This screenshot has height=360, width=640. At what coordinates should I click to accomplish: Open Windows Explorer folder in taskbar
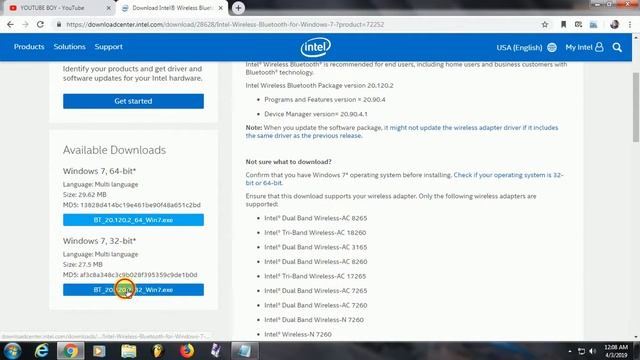point(129,351)
